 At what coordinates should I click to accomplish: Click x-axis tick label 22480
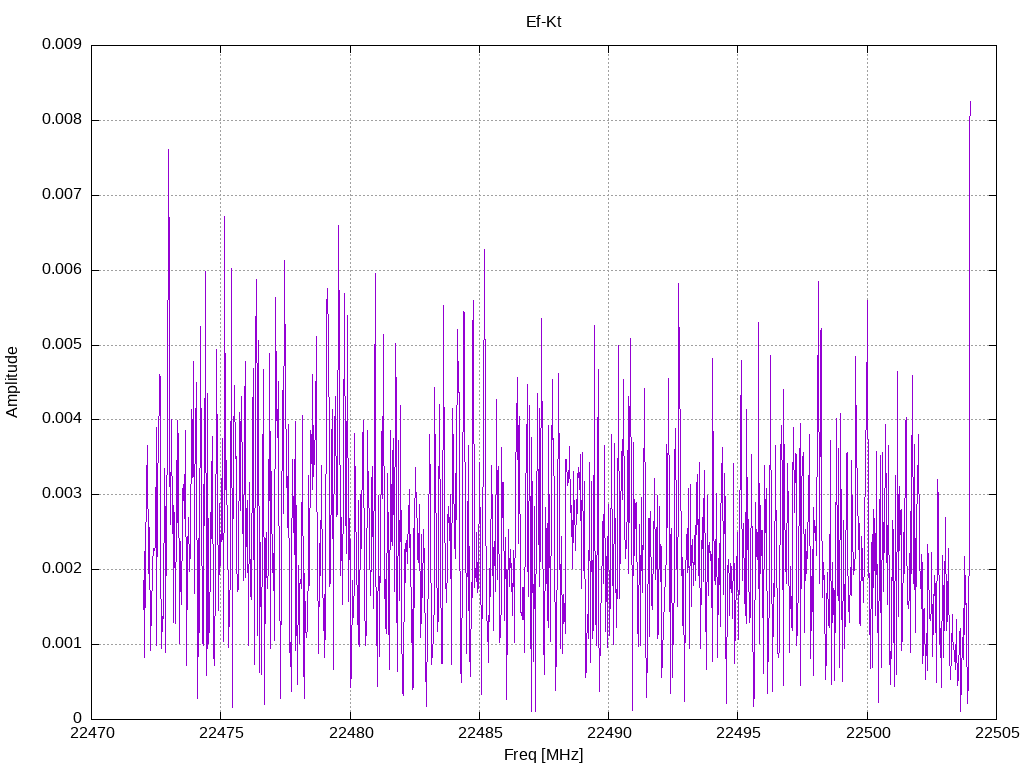click(351, 733)
